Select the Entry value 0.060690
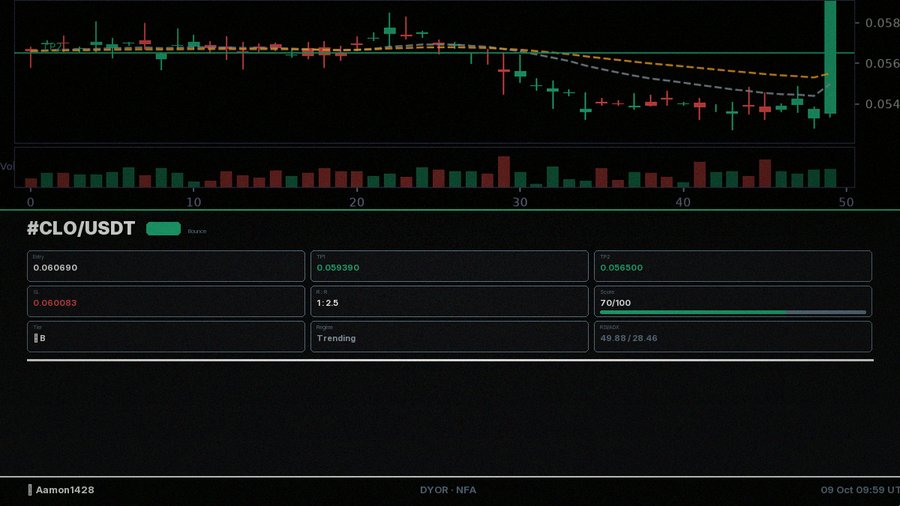900x506 pixels. point(55,267)
